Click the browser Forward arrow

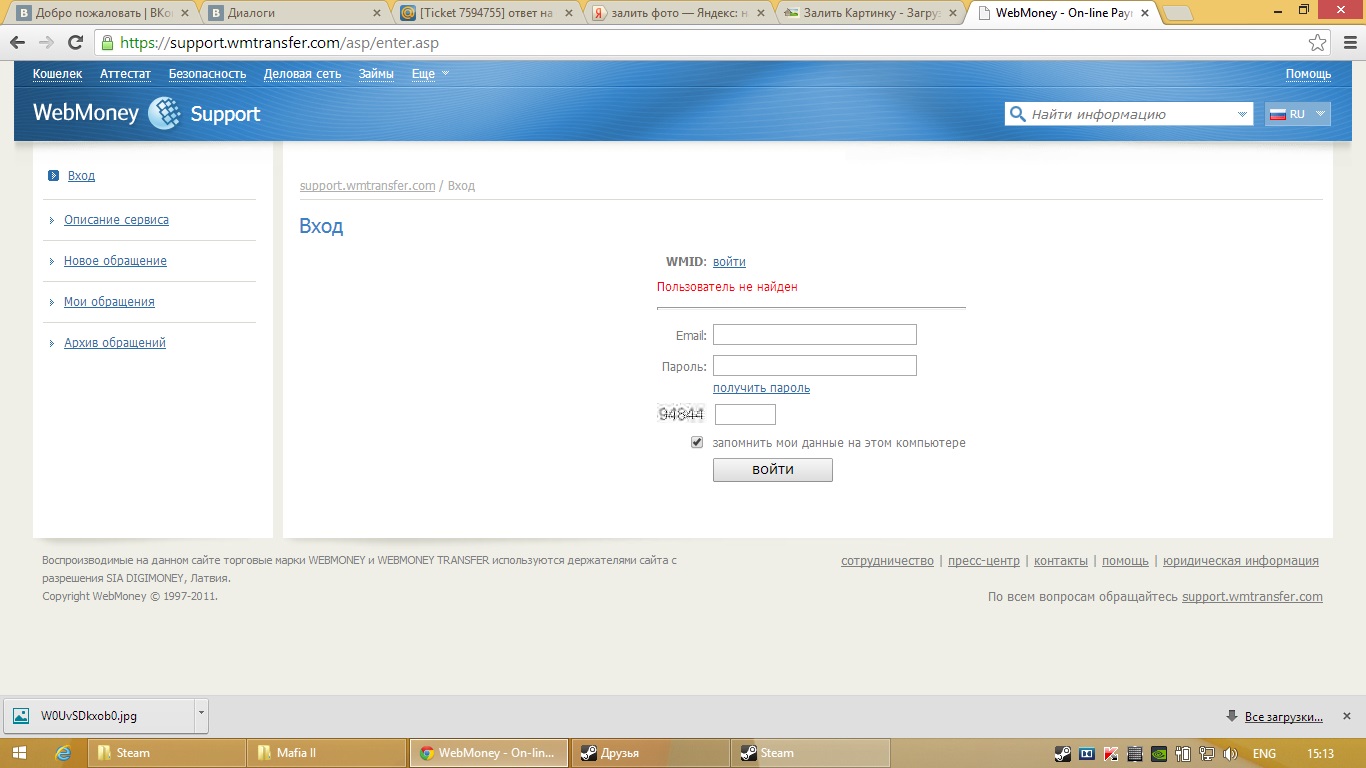coord(46,43)
